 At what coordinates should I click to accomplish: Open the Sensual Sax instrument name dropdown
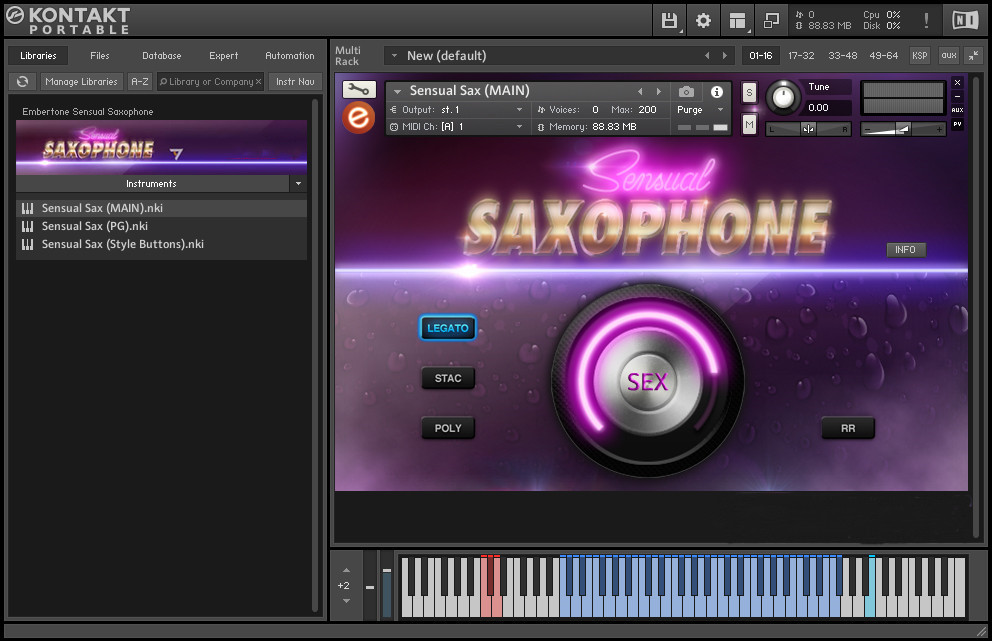tap(397, 91)
